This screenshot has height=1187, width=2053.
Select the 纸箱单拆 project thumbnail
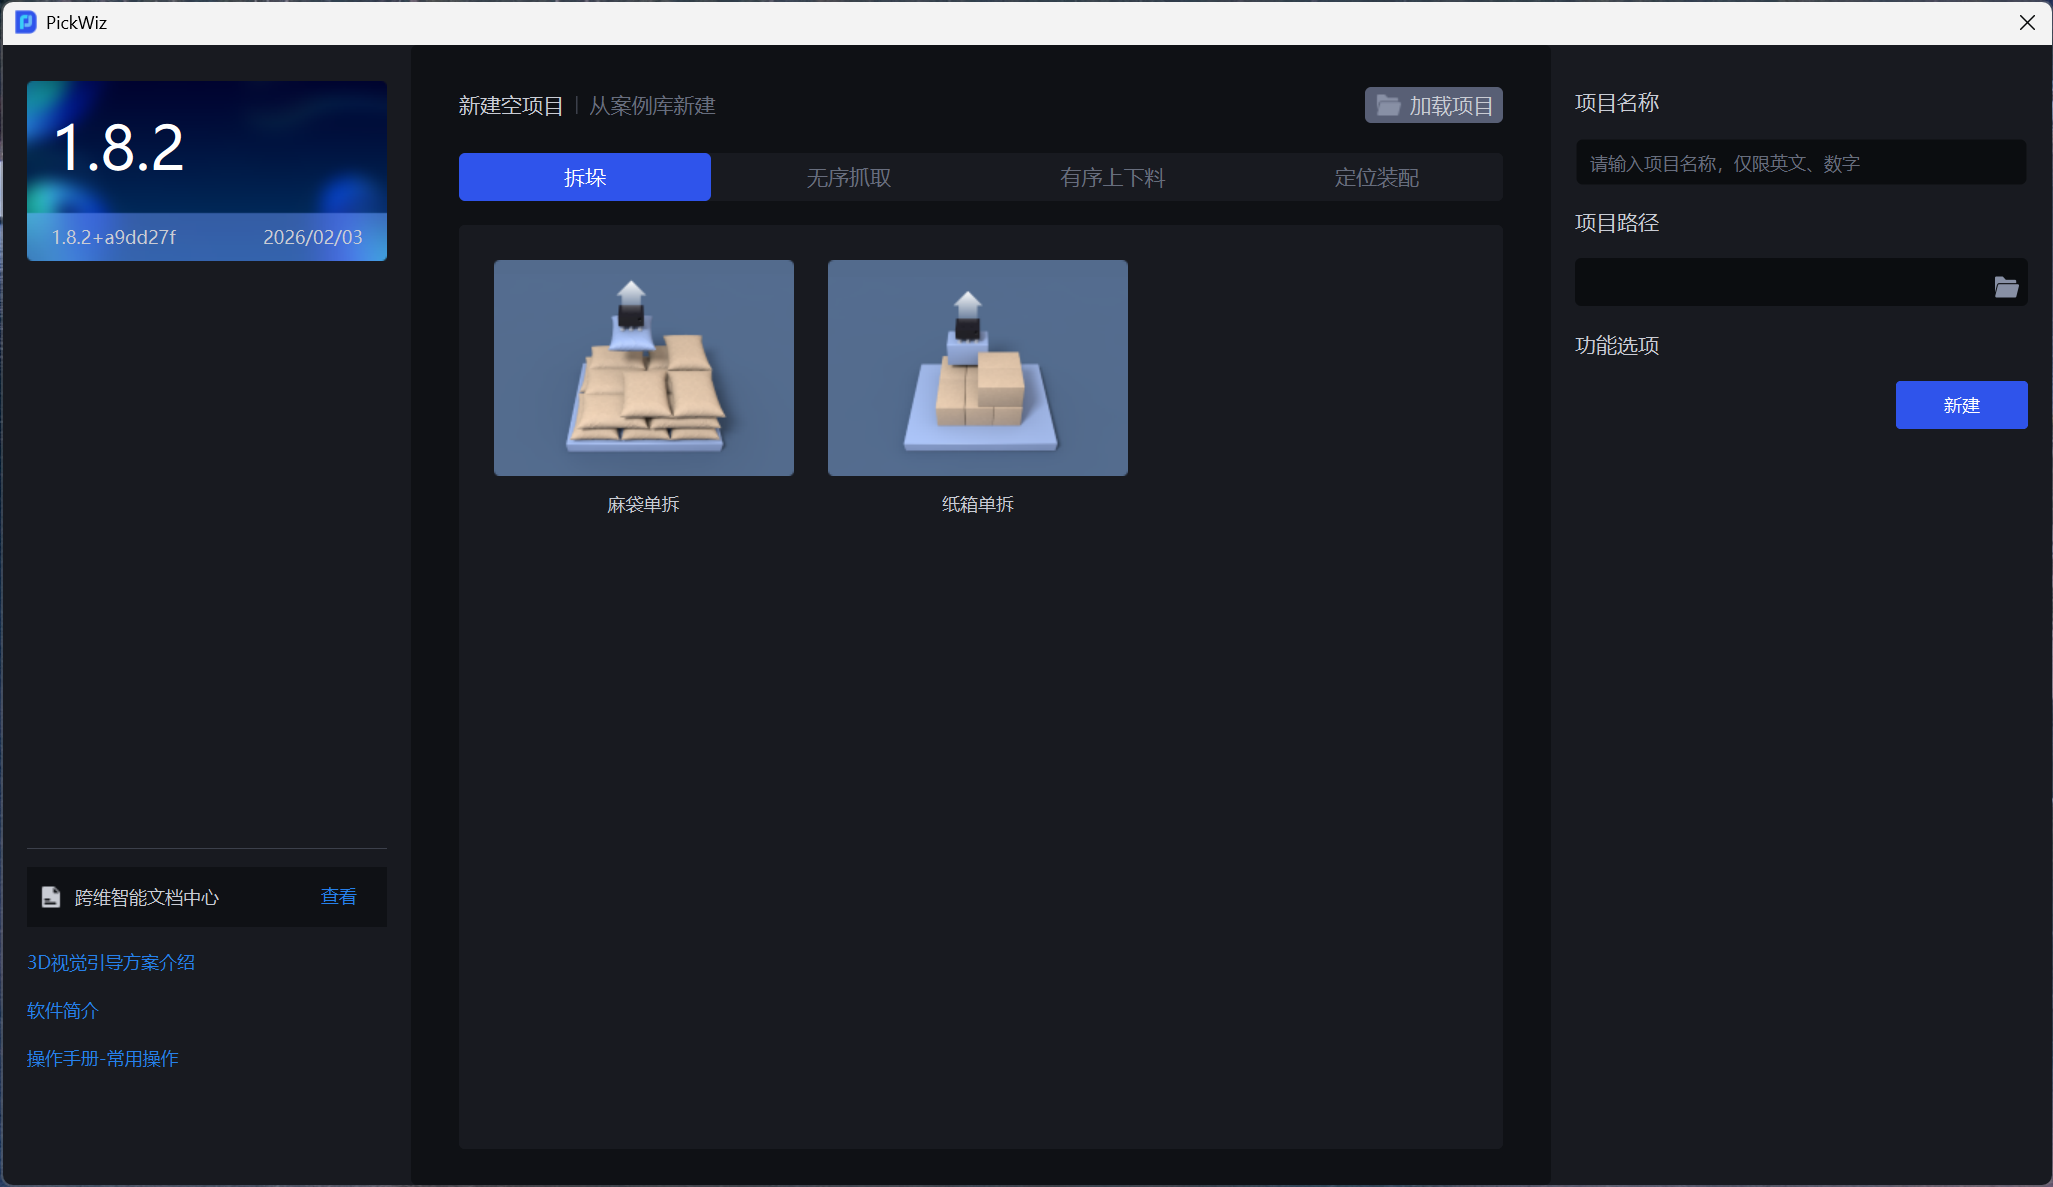(977, 368)
